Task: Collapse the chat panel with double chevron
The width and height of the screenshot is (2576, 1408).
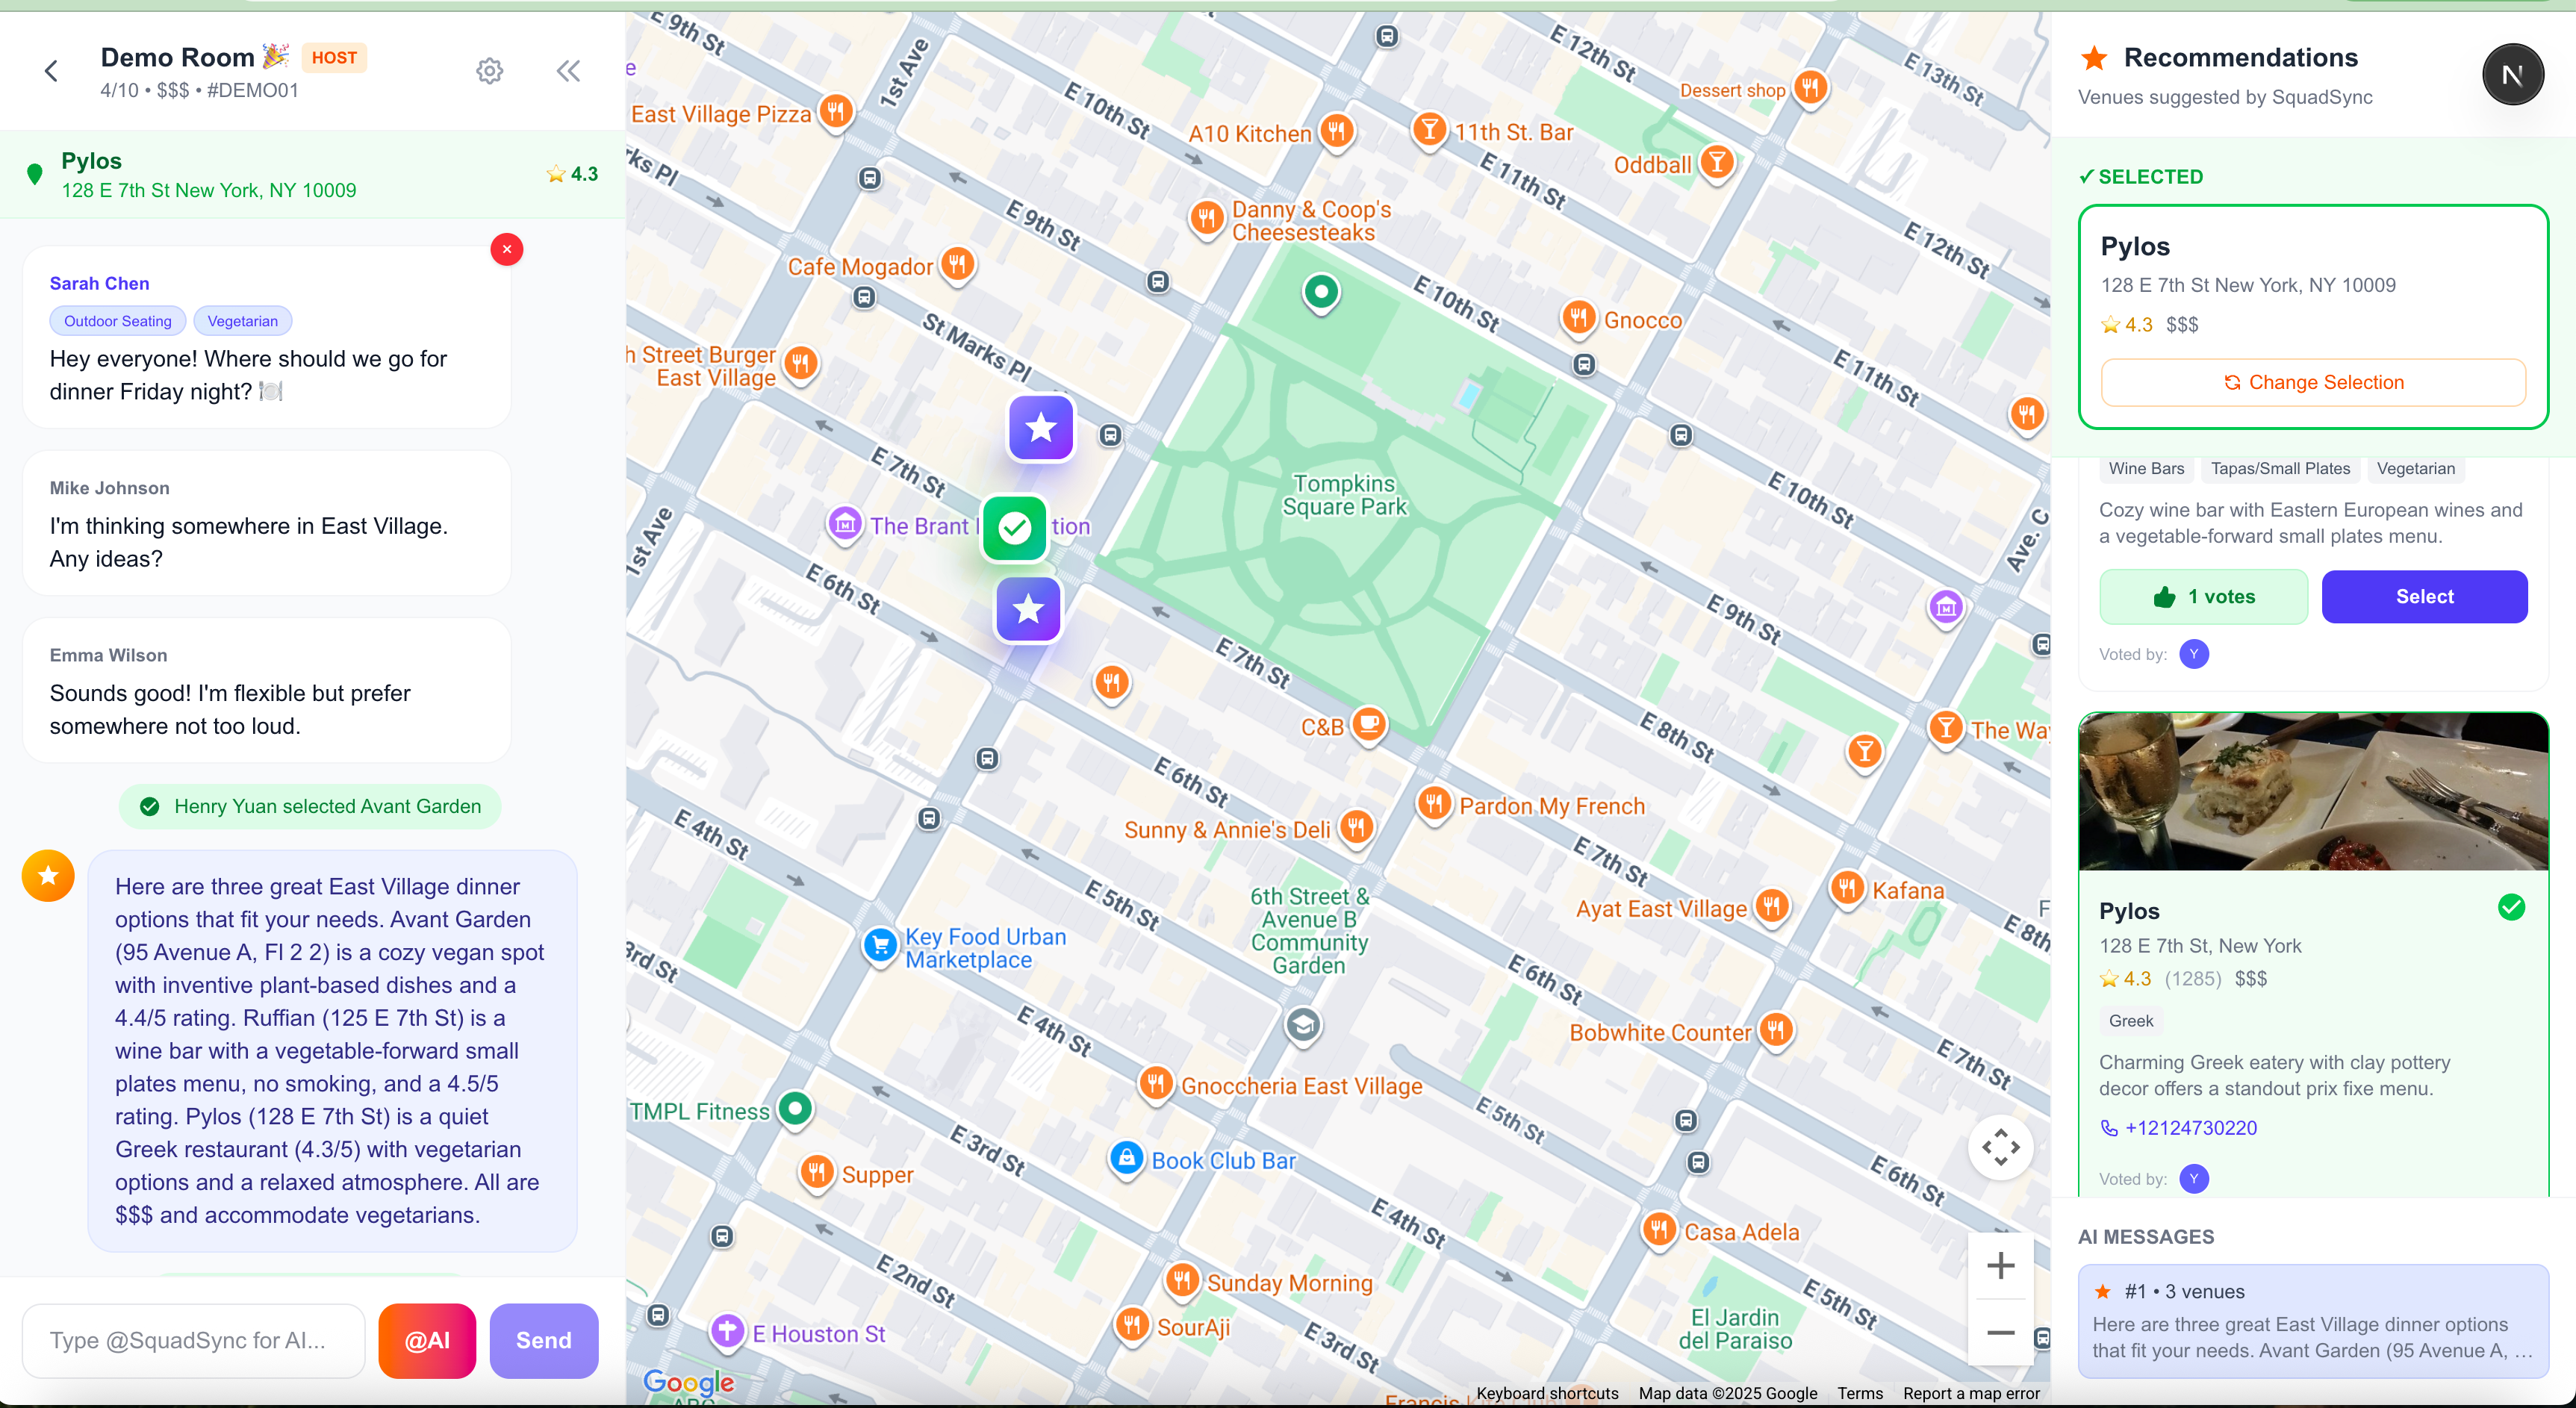Action: point(568,71)
